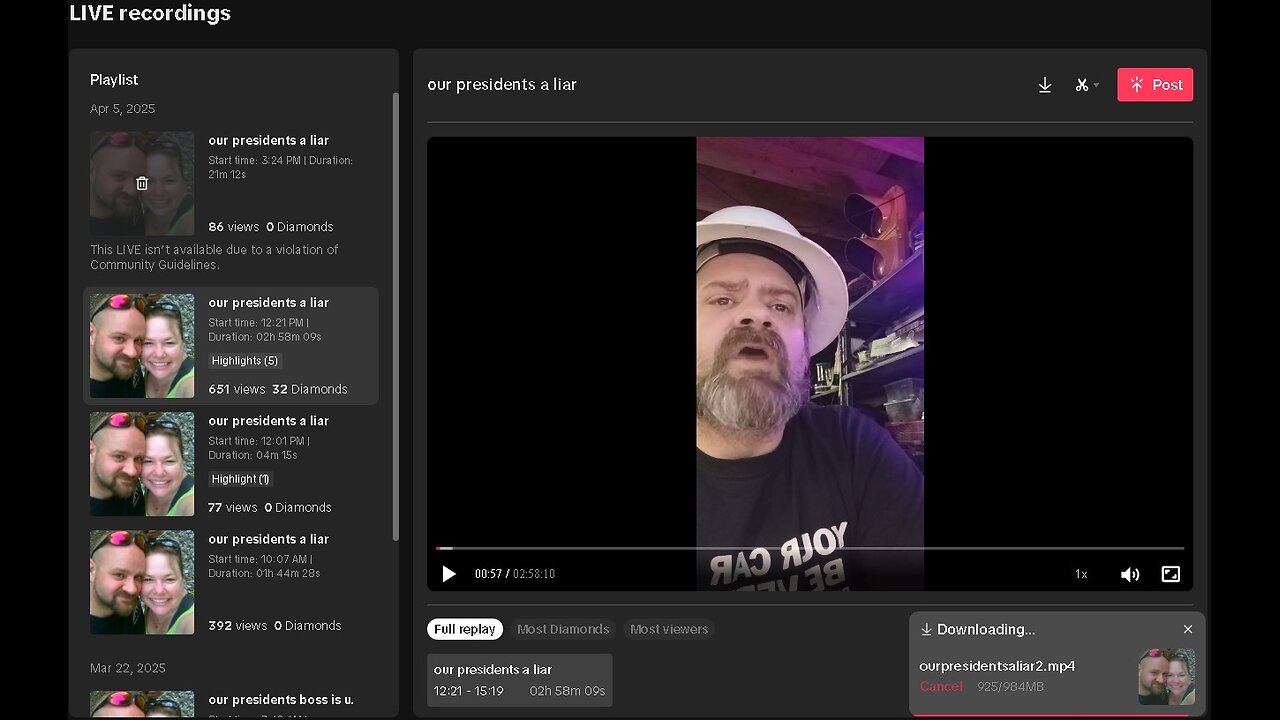Screen dimensions: 1280x720
Task: Expand the scissors tool dropdown arrow
Action: pyautogui.click(x=1096, y=85)
